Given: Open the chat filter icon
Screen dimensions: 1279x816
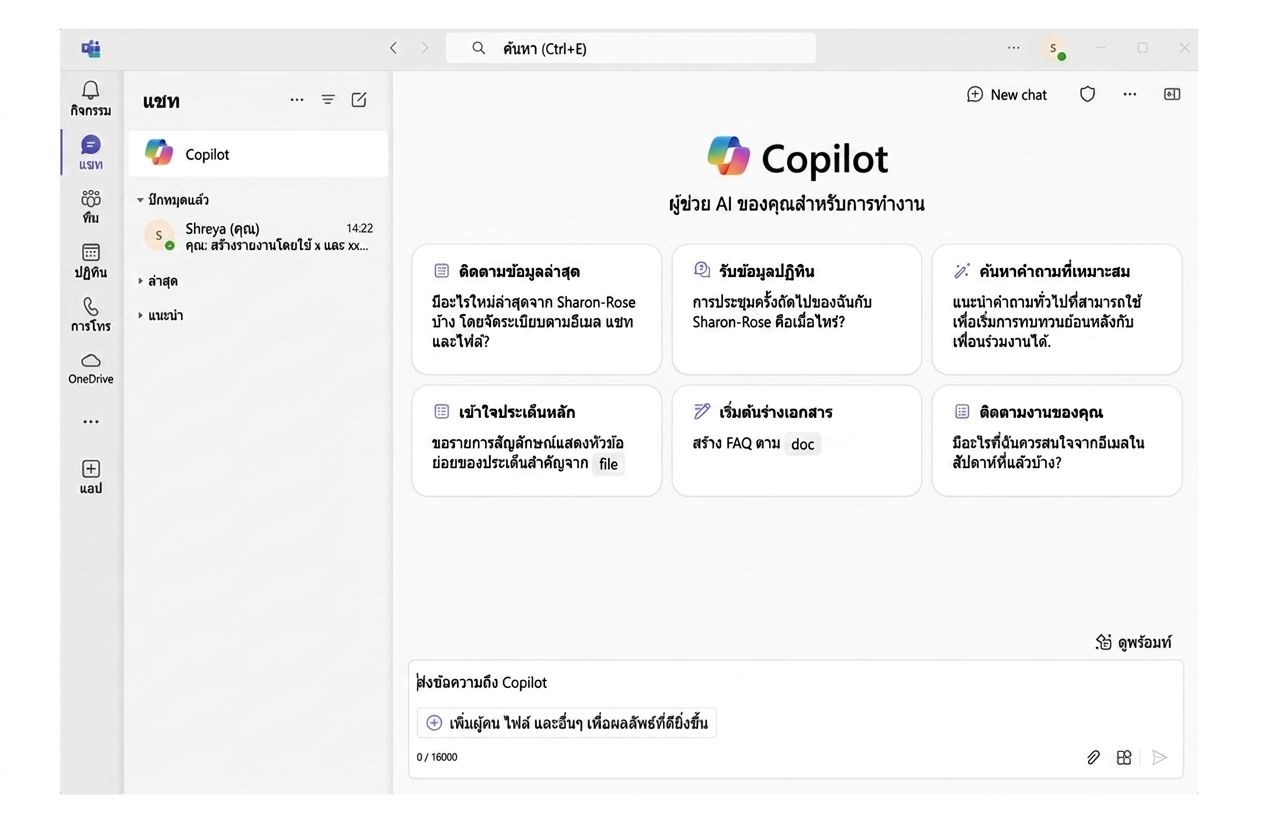Looking at the screenshot, I should pyautogui.click(x=328, y=100).
